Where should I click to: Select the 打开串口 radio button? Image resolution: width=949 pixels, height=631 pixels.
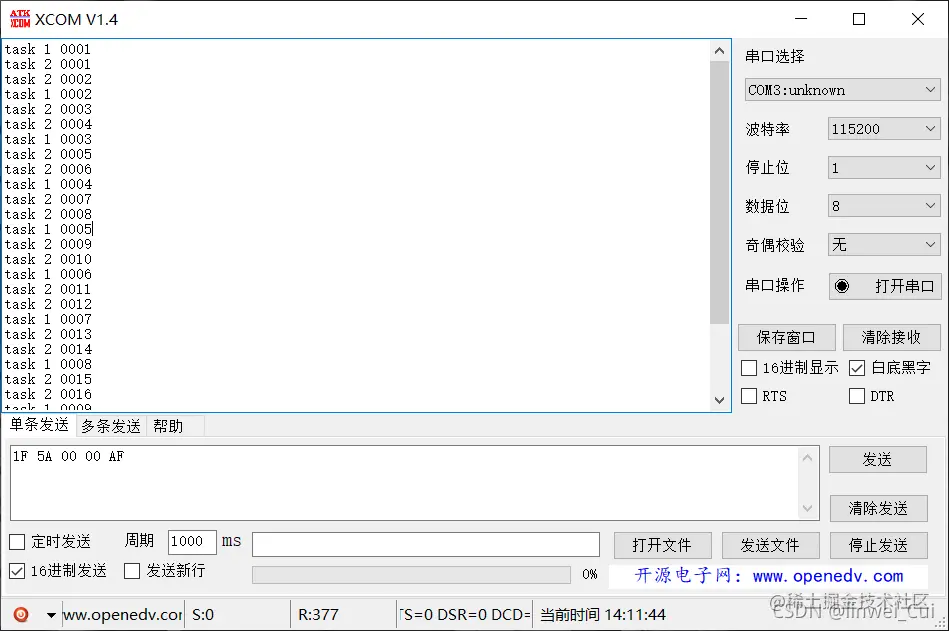(x=841, y=286)
